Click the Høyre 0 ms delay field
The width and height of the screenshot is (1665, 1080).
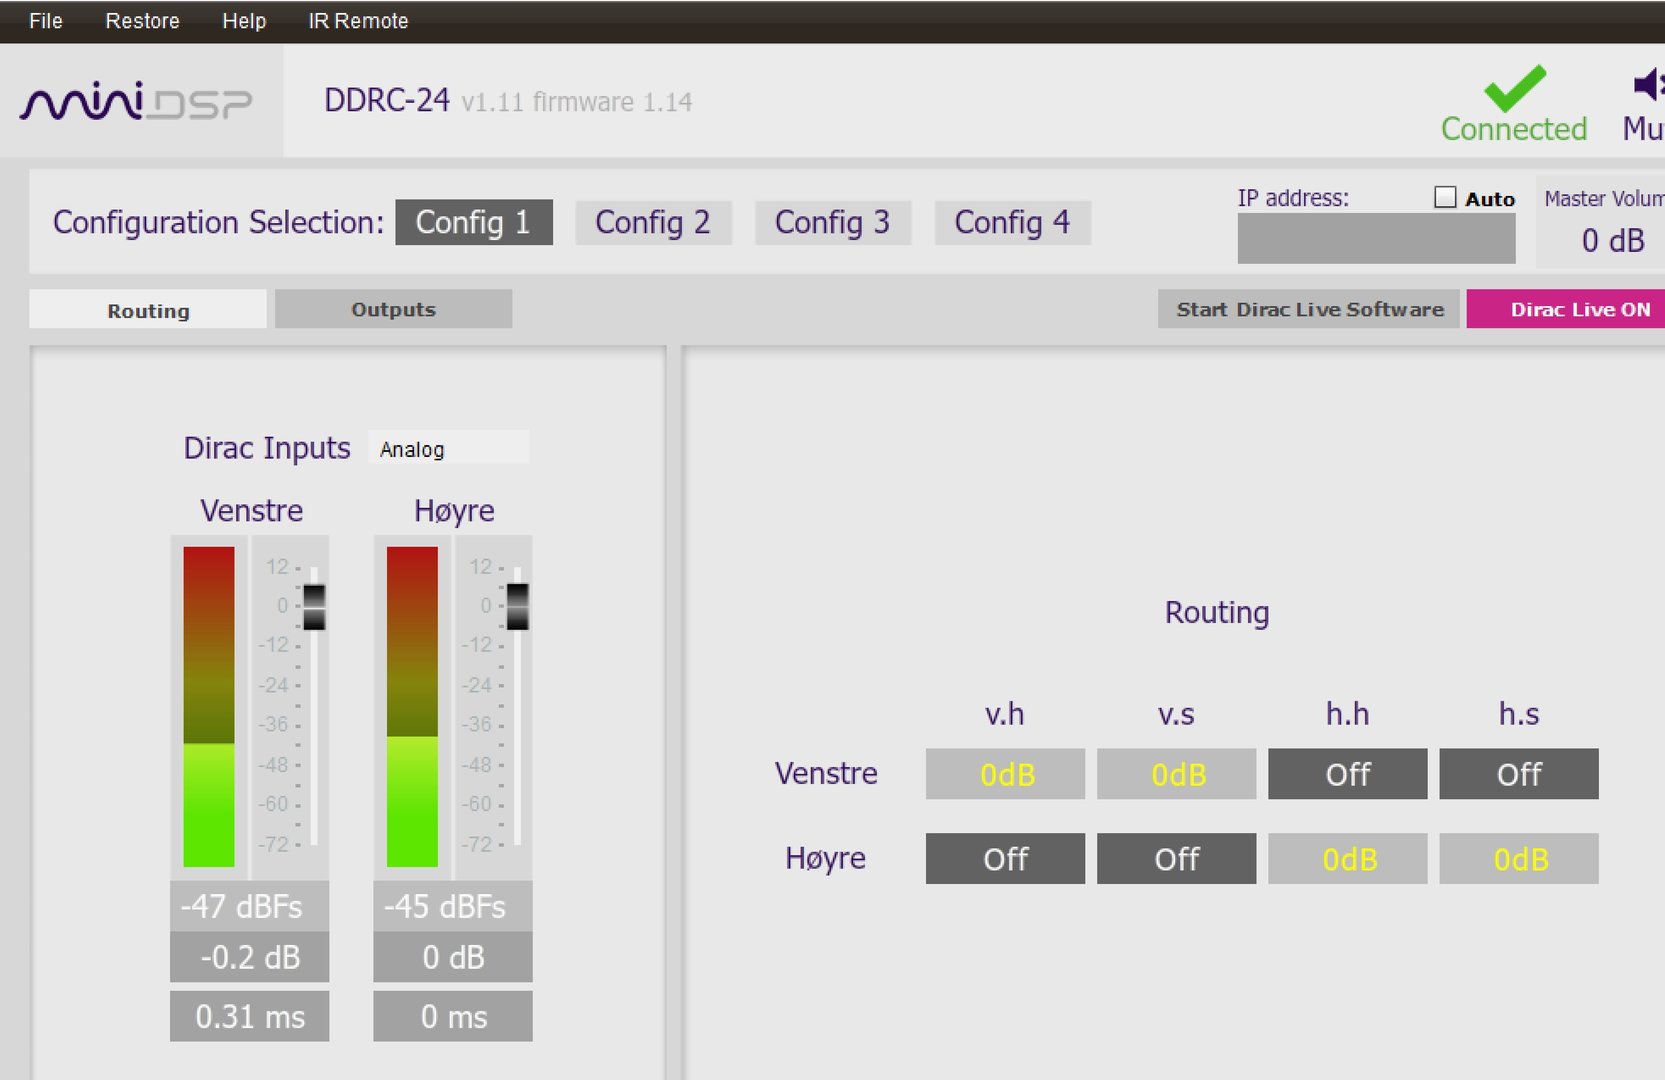[453, 1016]
